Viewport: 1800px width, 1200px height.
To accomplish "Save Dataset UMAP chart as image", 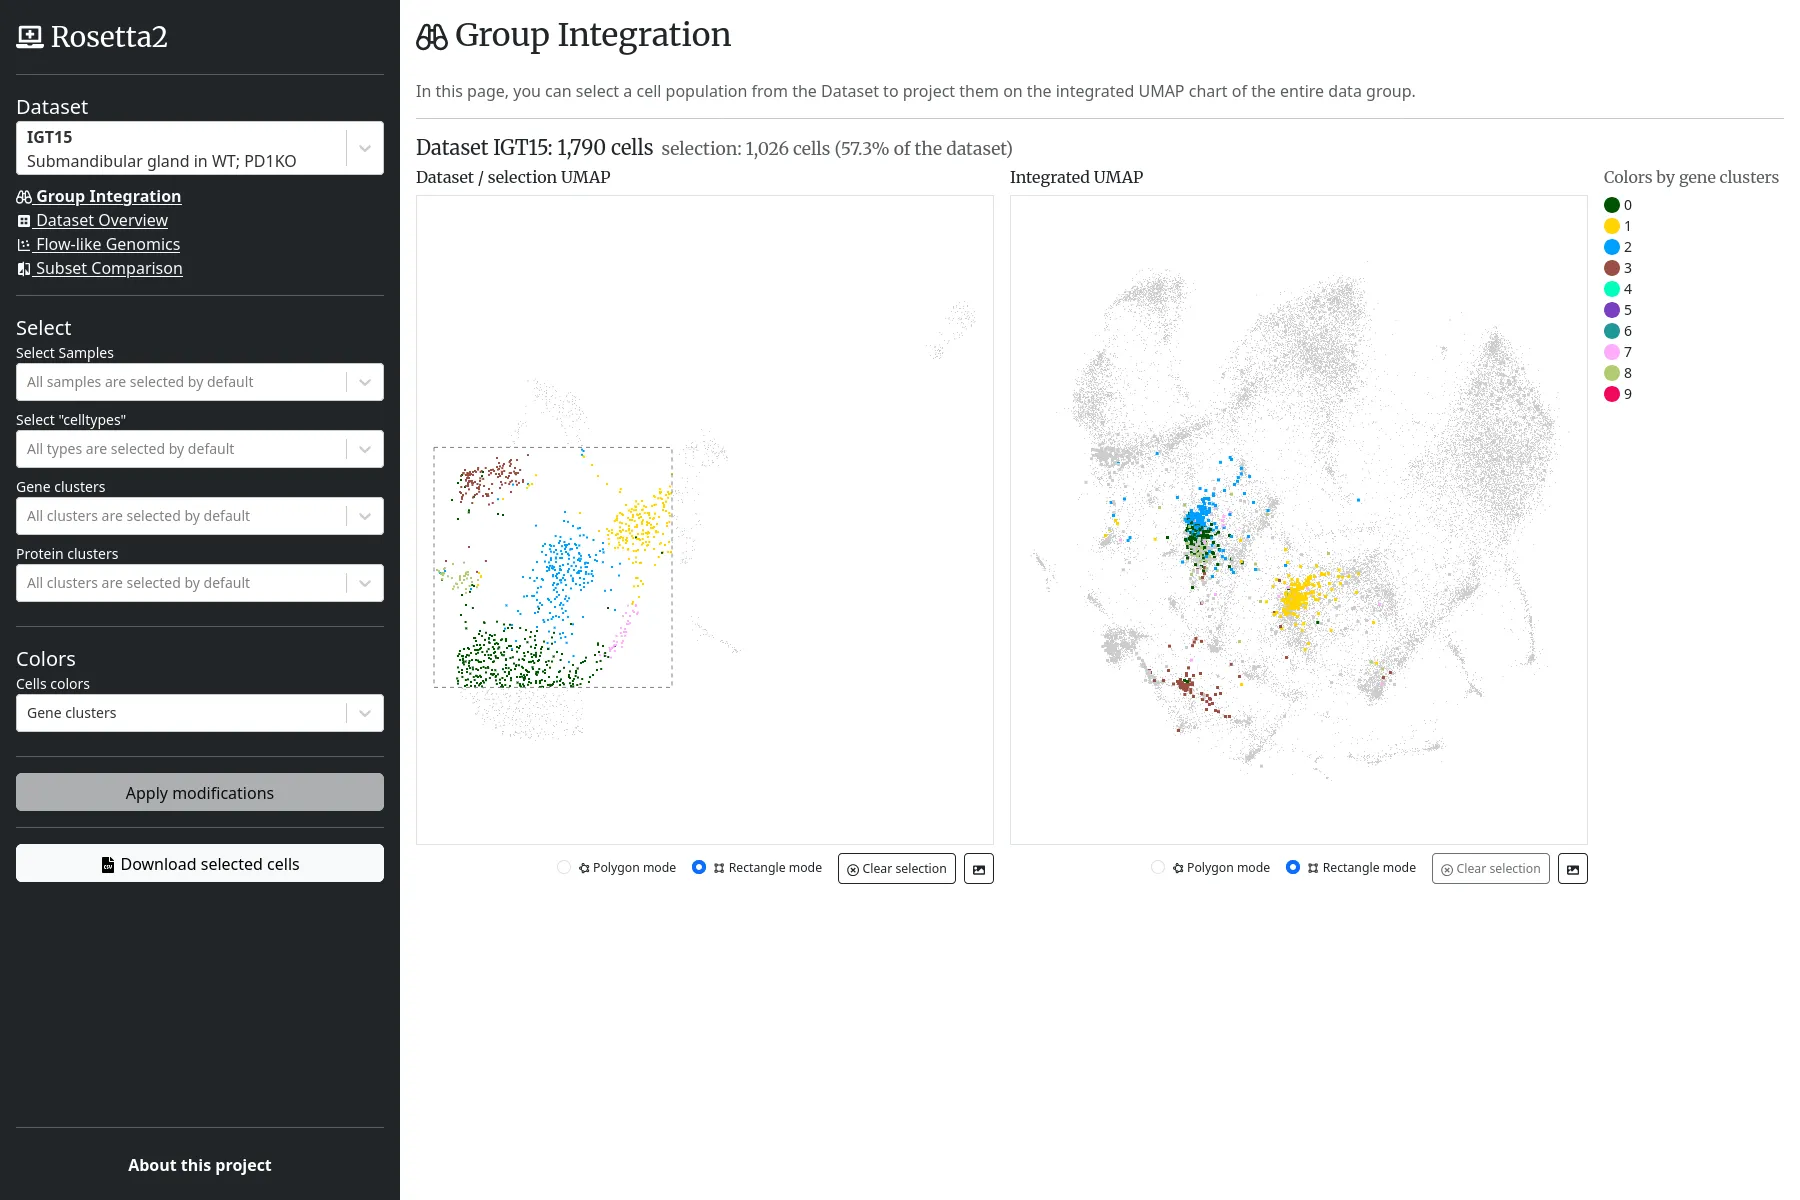I will pos(978,869).
